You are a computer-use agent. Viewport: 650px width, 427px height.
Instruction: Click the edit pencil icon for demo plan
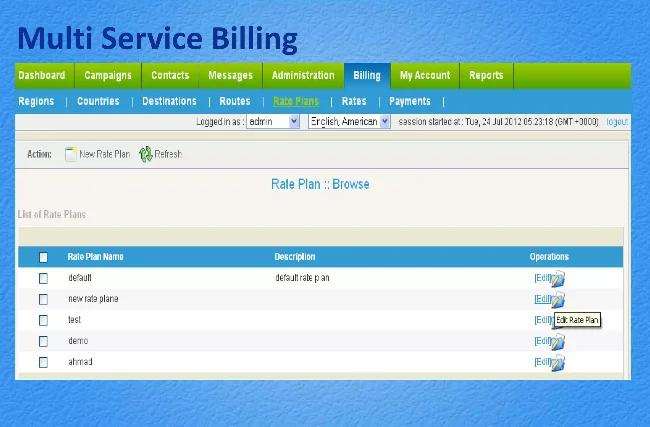click(x=558, y=342)
